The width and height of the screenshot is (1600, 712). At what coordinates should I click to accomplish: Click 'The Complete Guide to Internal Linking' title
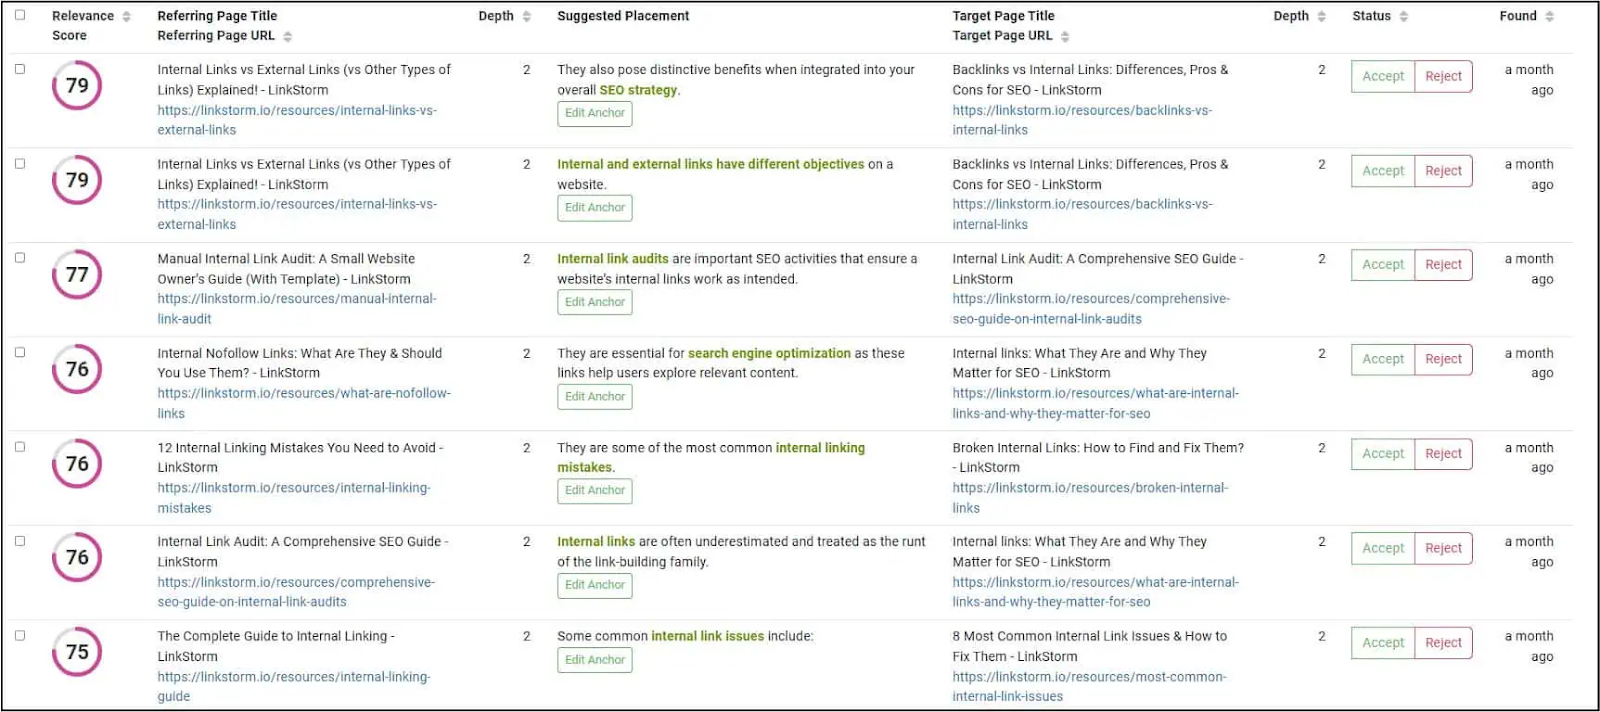[x=276, y=646]
